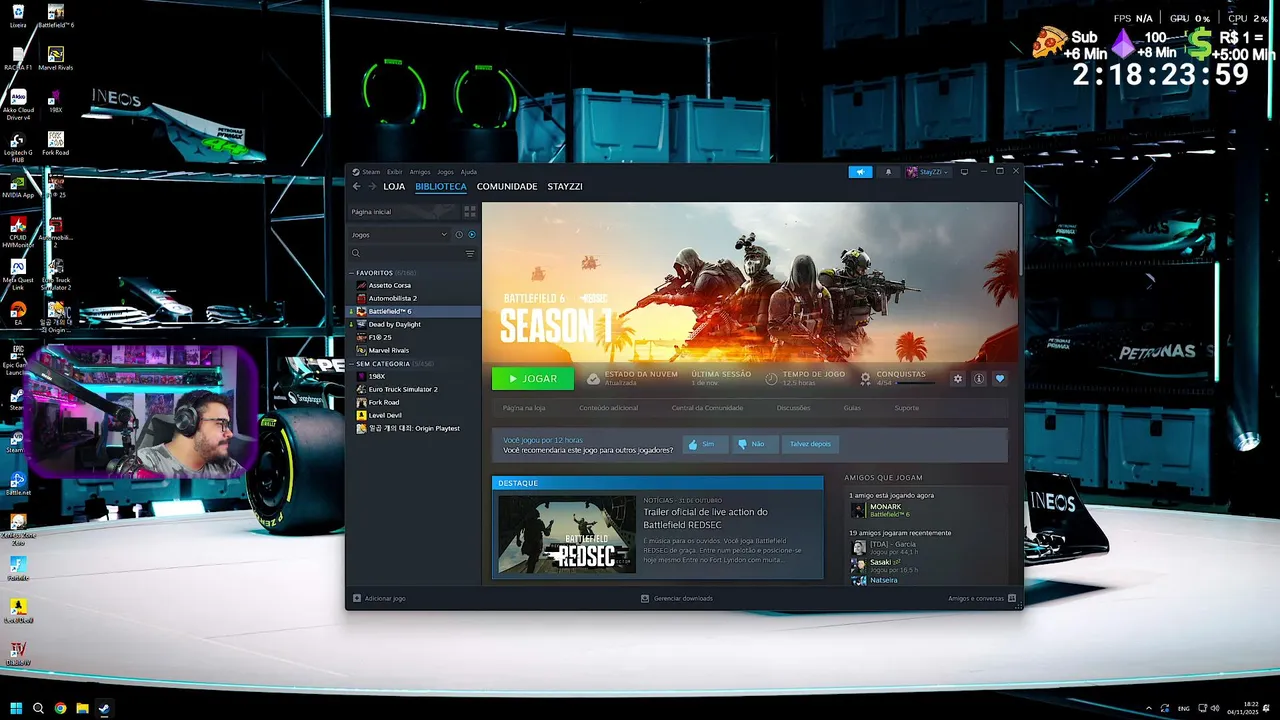Image resolution: width=1280 pixels, height=720 pixels.
Task: Go to the LOJA tab
Action: pos(394,186)
